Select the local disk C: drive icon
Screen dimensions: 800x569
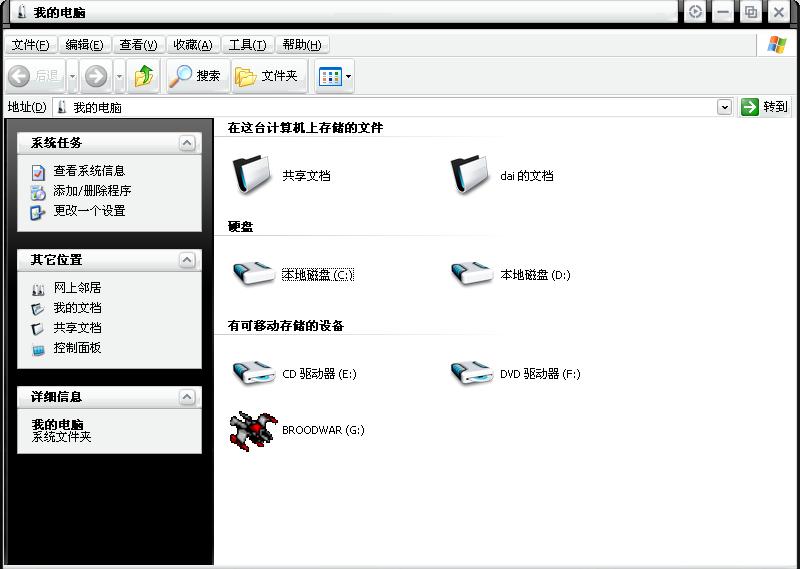click(254, 274)
